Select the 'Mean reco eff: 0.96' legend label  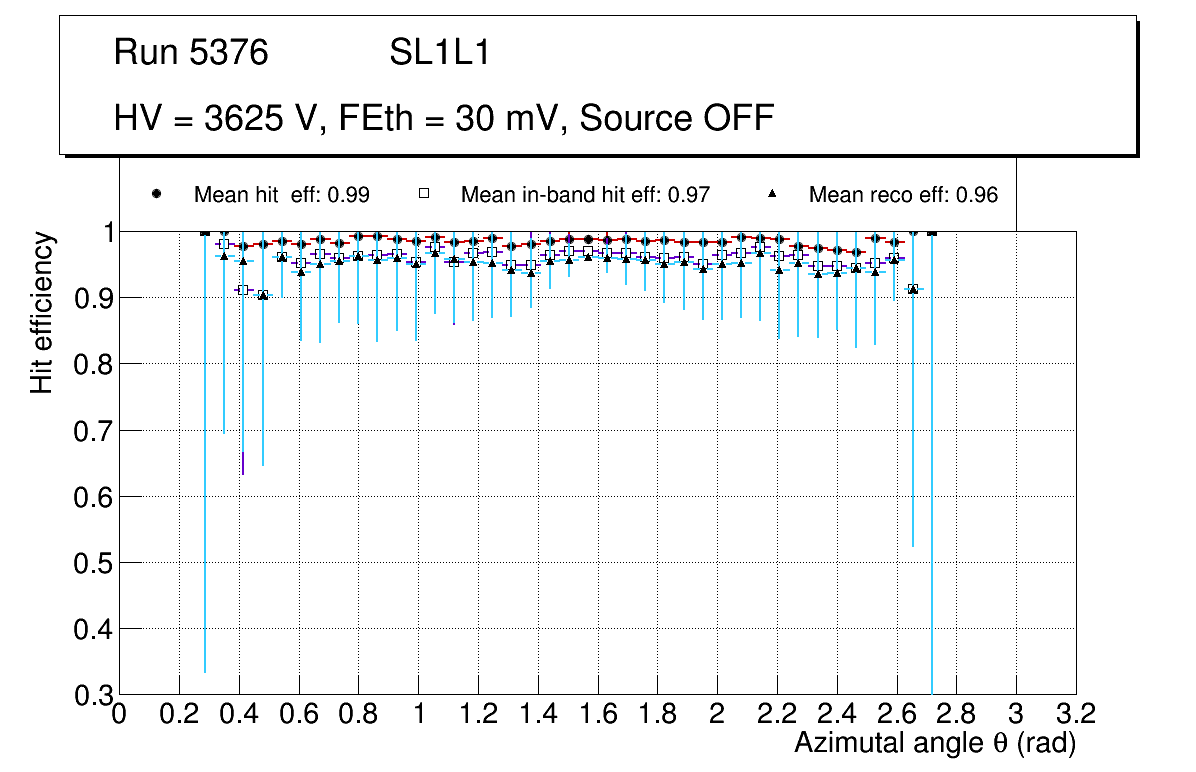click(x=903, y=195)
